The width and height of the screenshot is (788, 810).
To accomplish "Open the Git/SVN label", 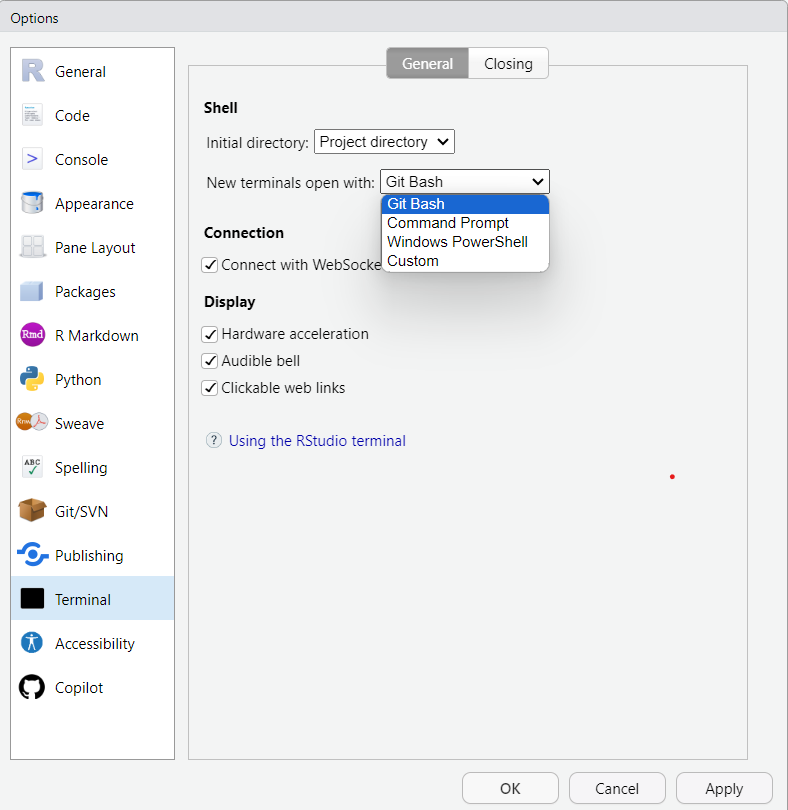I will [x=82, y=511].
